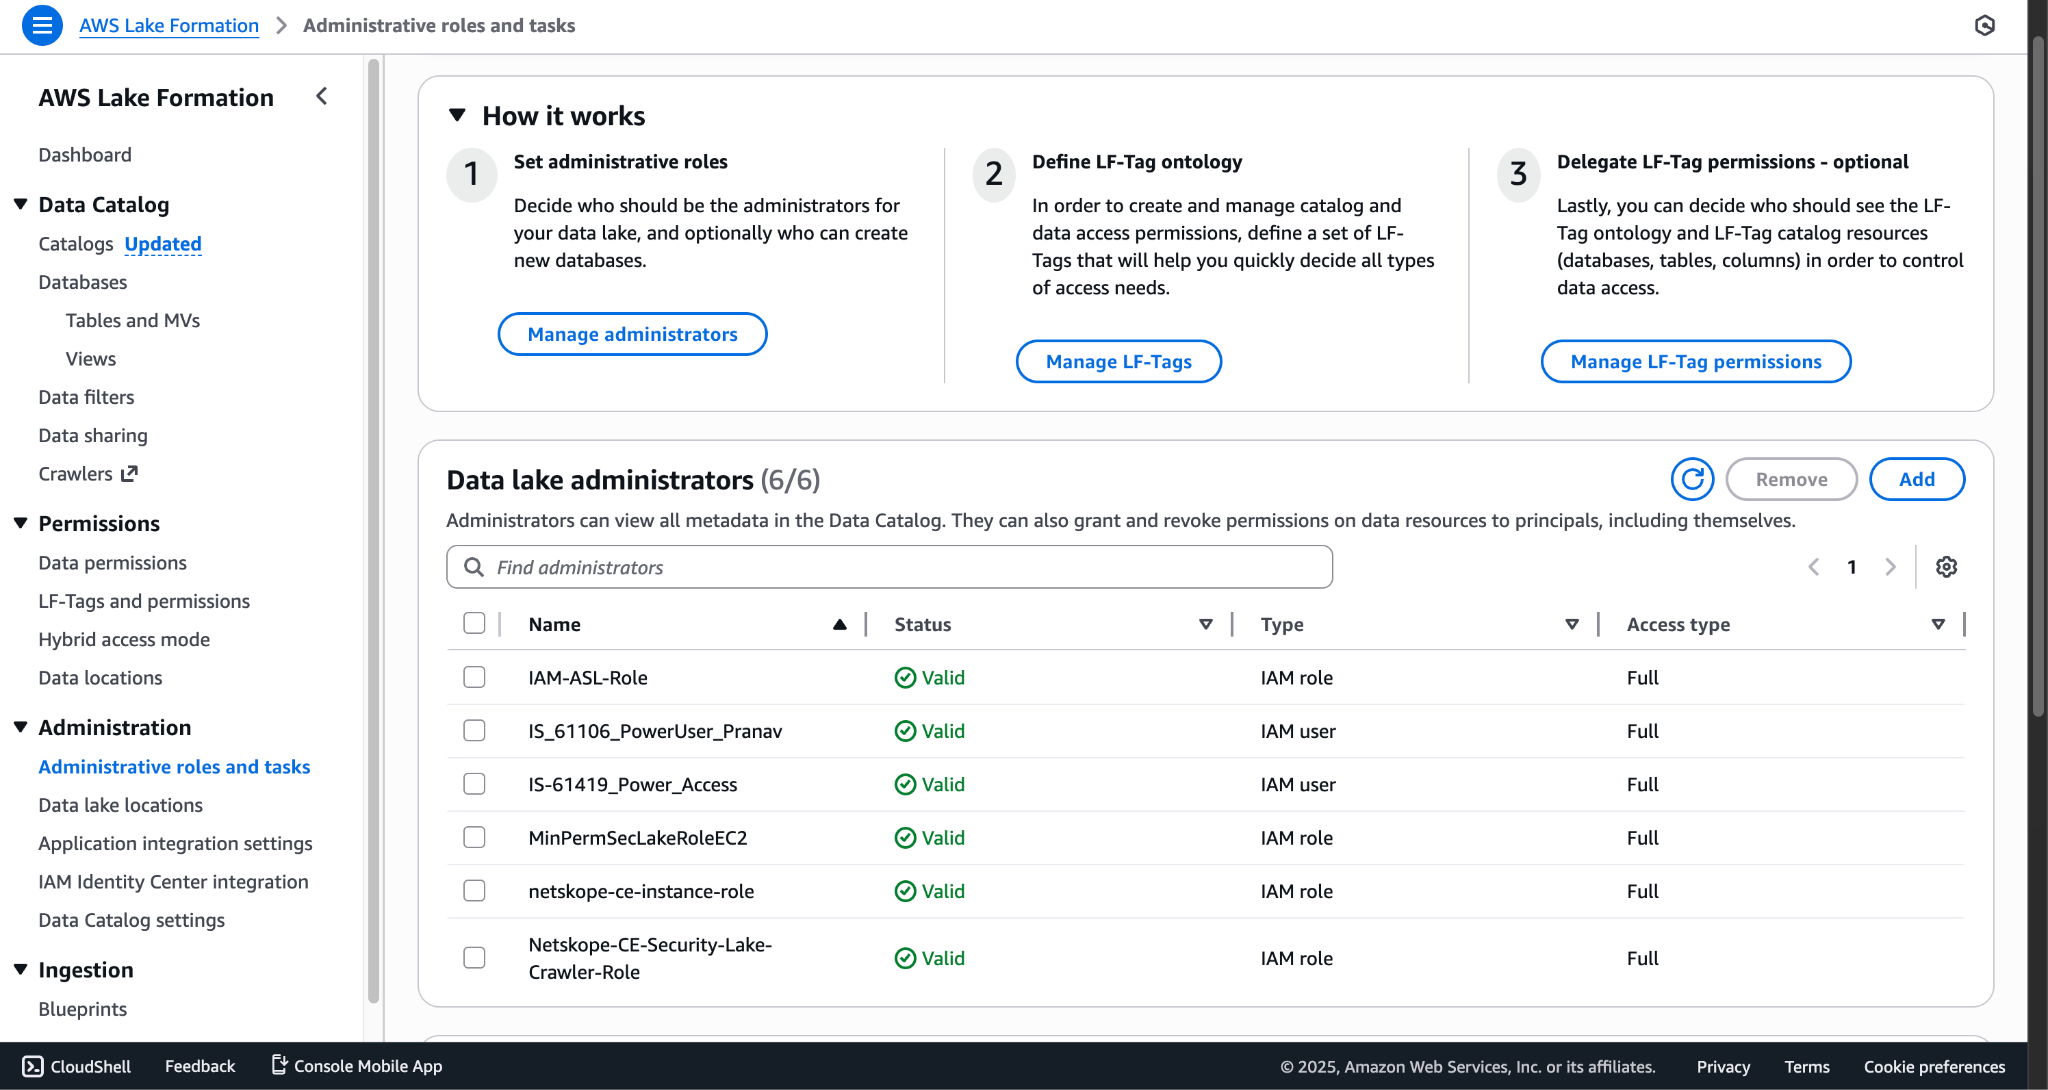Check the Netskope-CE-Security-Lake-Crawler-Role row checkbox
The image size is (2048, 1090).
(x=474, y=957)
